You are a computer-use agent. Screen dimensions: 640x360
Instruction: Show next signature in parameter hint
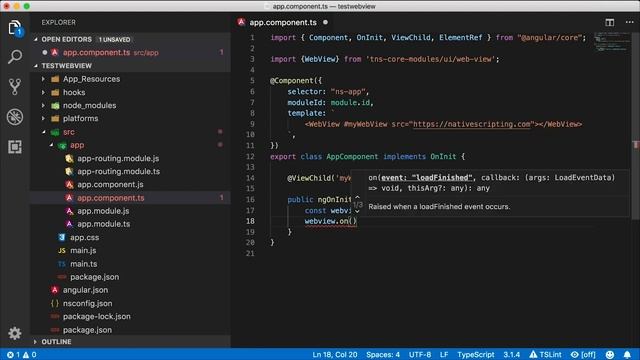pyautogui.click(x=358, y=211)
